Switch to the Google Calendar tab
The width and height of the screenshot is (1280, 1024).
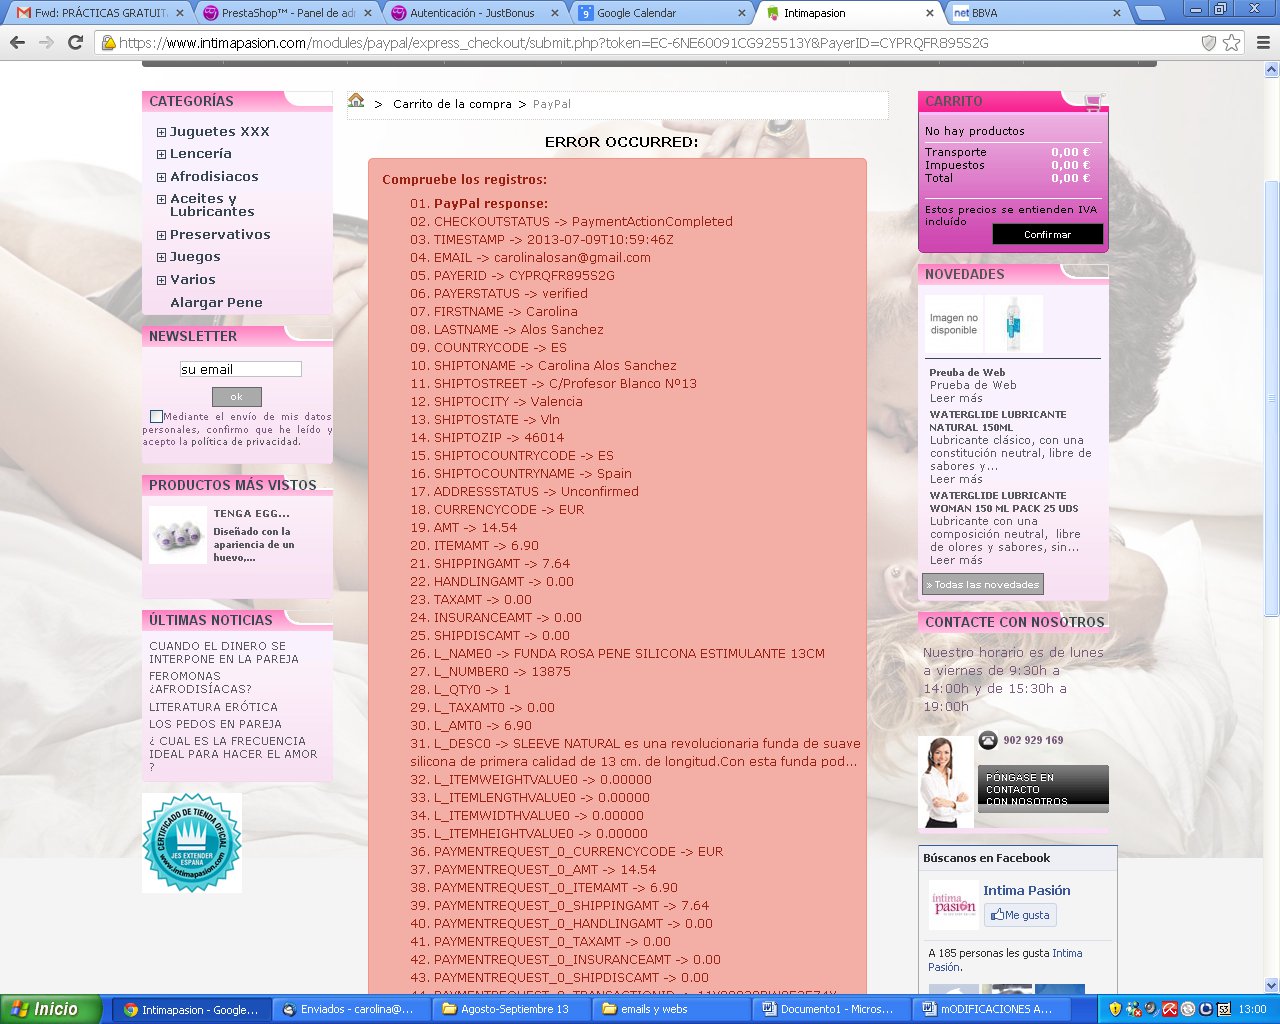tap(660, 13)
